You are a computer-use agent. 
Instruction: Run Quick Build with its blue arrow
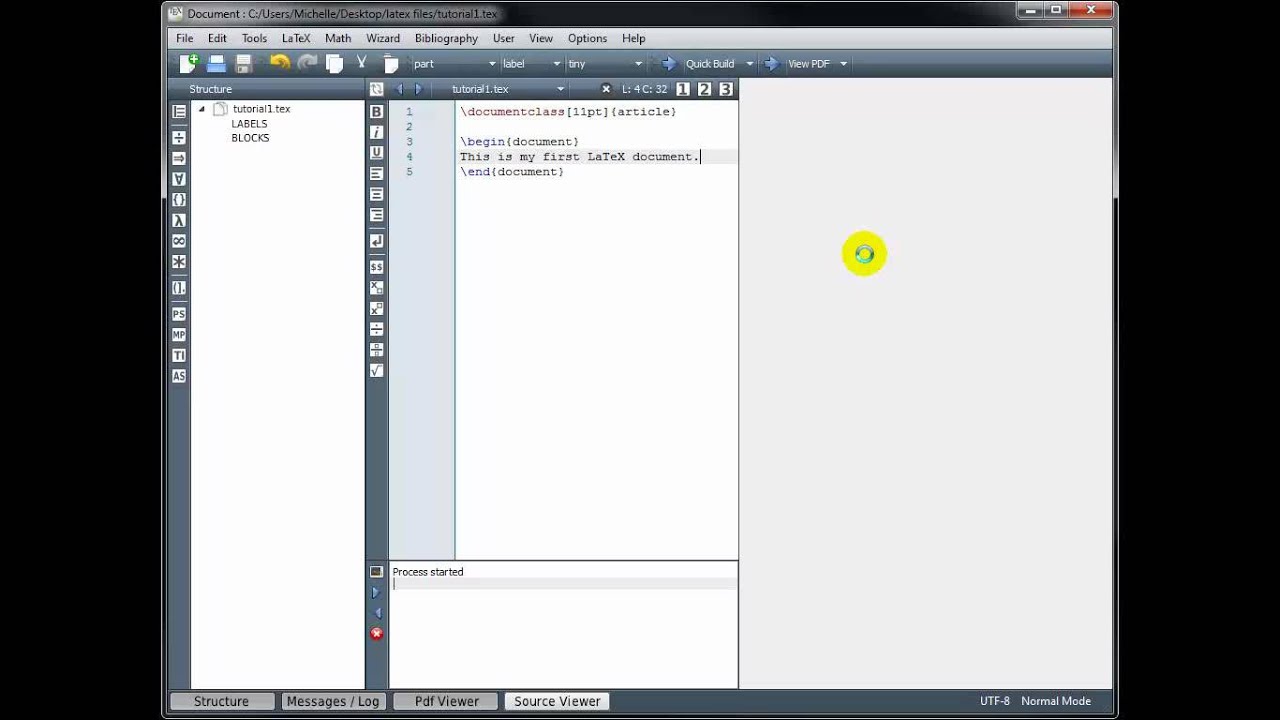click(669, 63)
